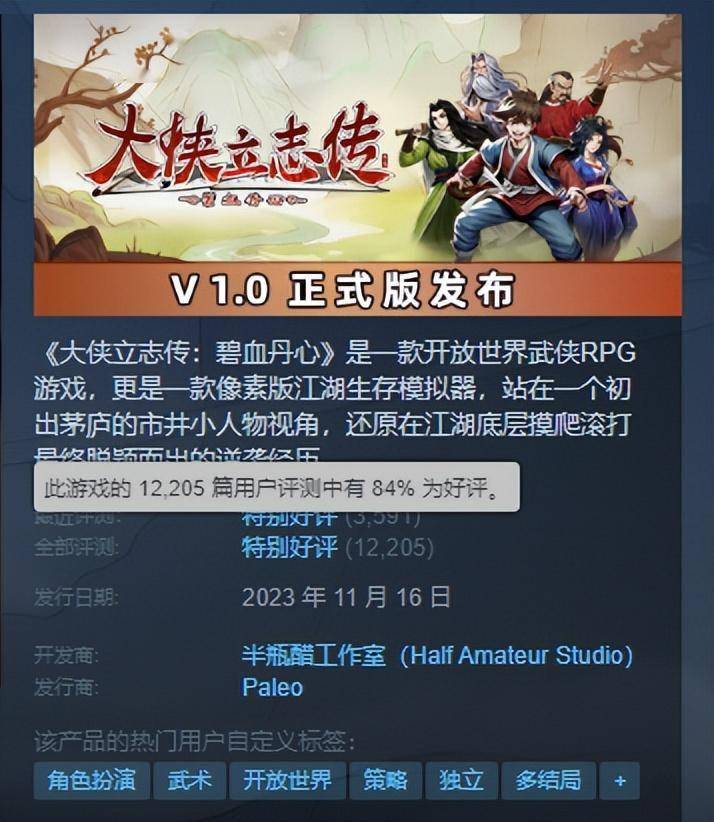
Task: Select the 武术 tag
Action: point(189,781)
